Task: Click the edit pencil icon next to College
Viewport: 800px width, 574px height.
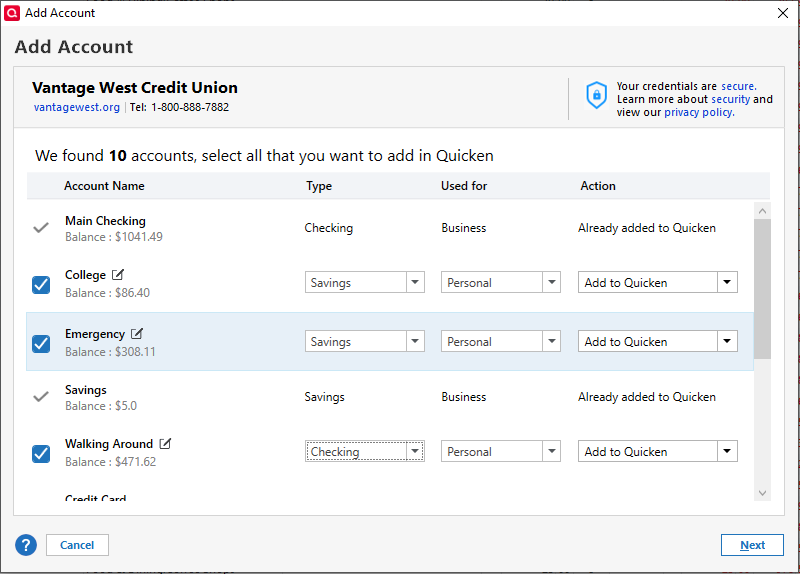Action: [118, 275]
